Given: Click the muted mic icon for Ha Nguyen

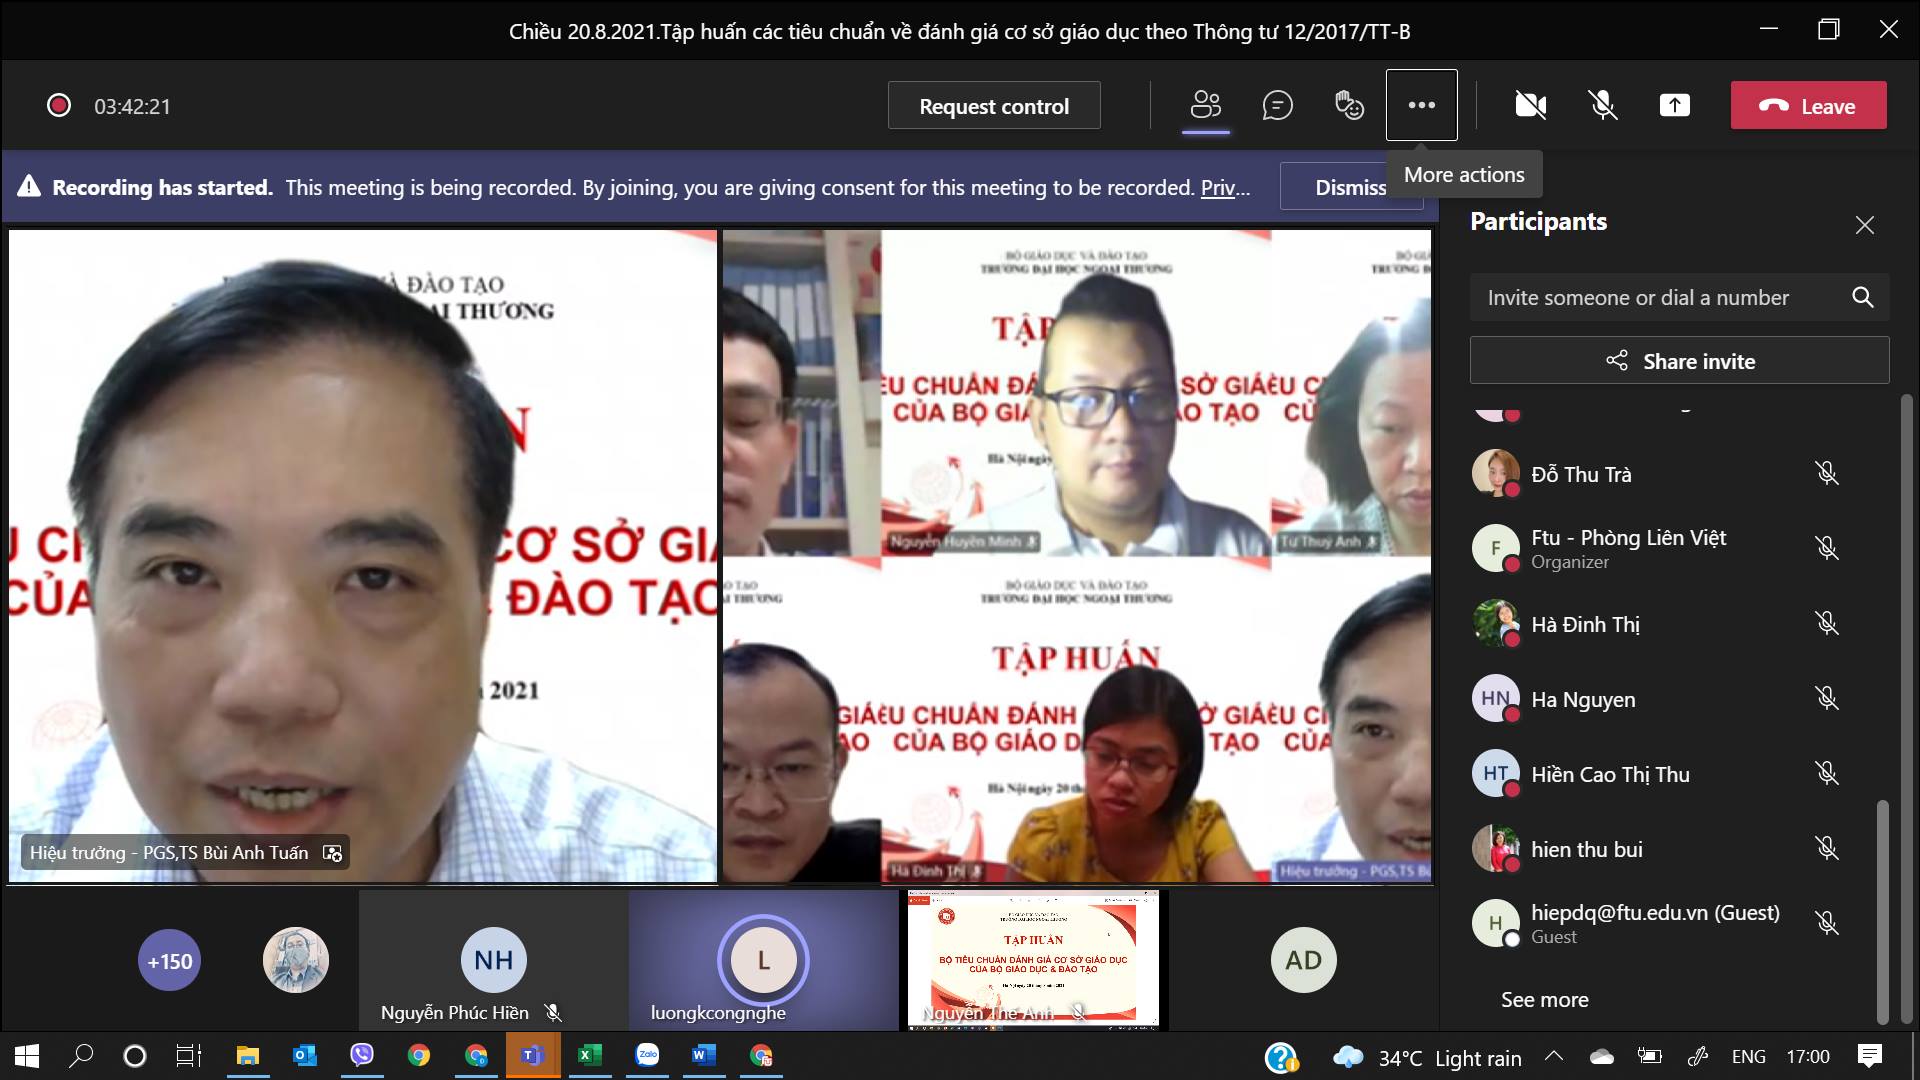Looking at the screenshot, I should pos(1826,698).
